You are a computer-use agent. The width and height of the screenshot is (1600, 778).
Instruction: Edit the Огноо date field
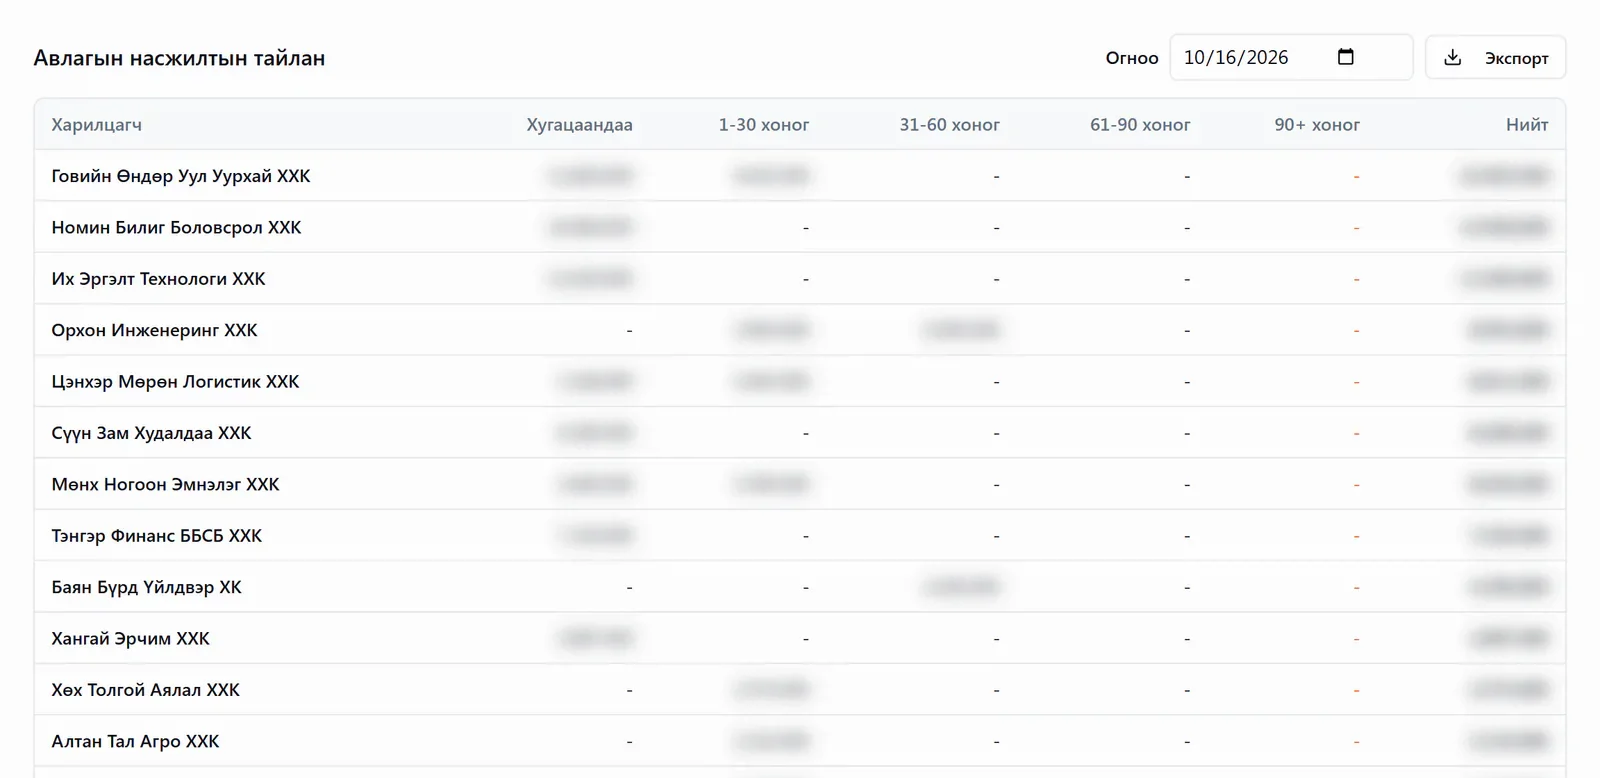[x=1291, y=57]
